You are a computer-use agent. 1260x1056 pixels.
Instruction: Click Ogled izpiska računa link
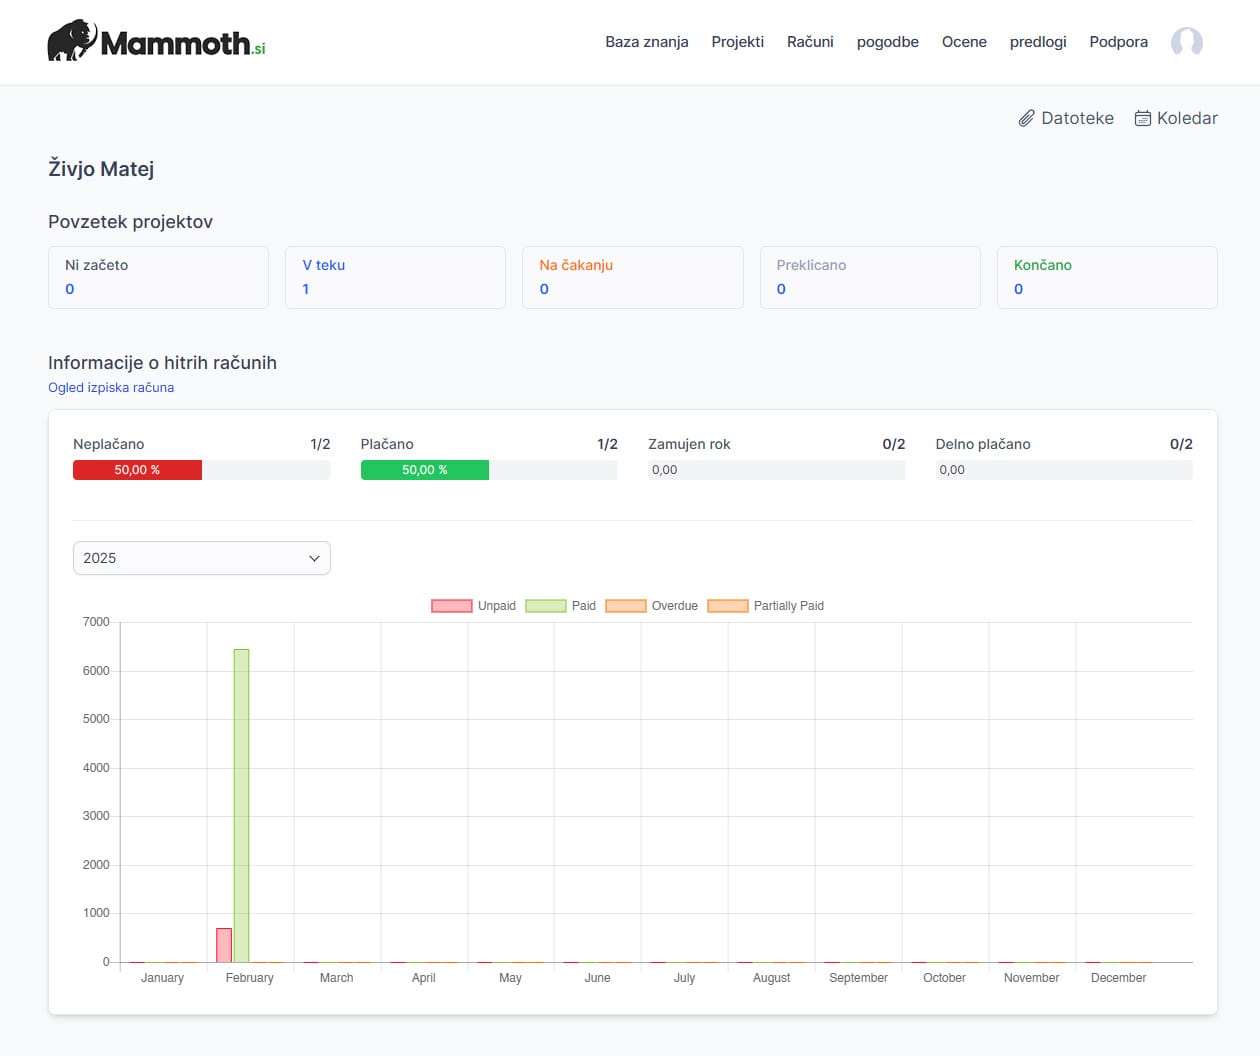pos(111,388)
